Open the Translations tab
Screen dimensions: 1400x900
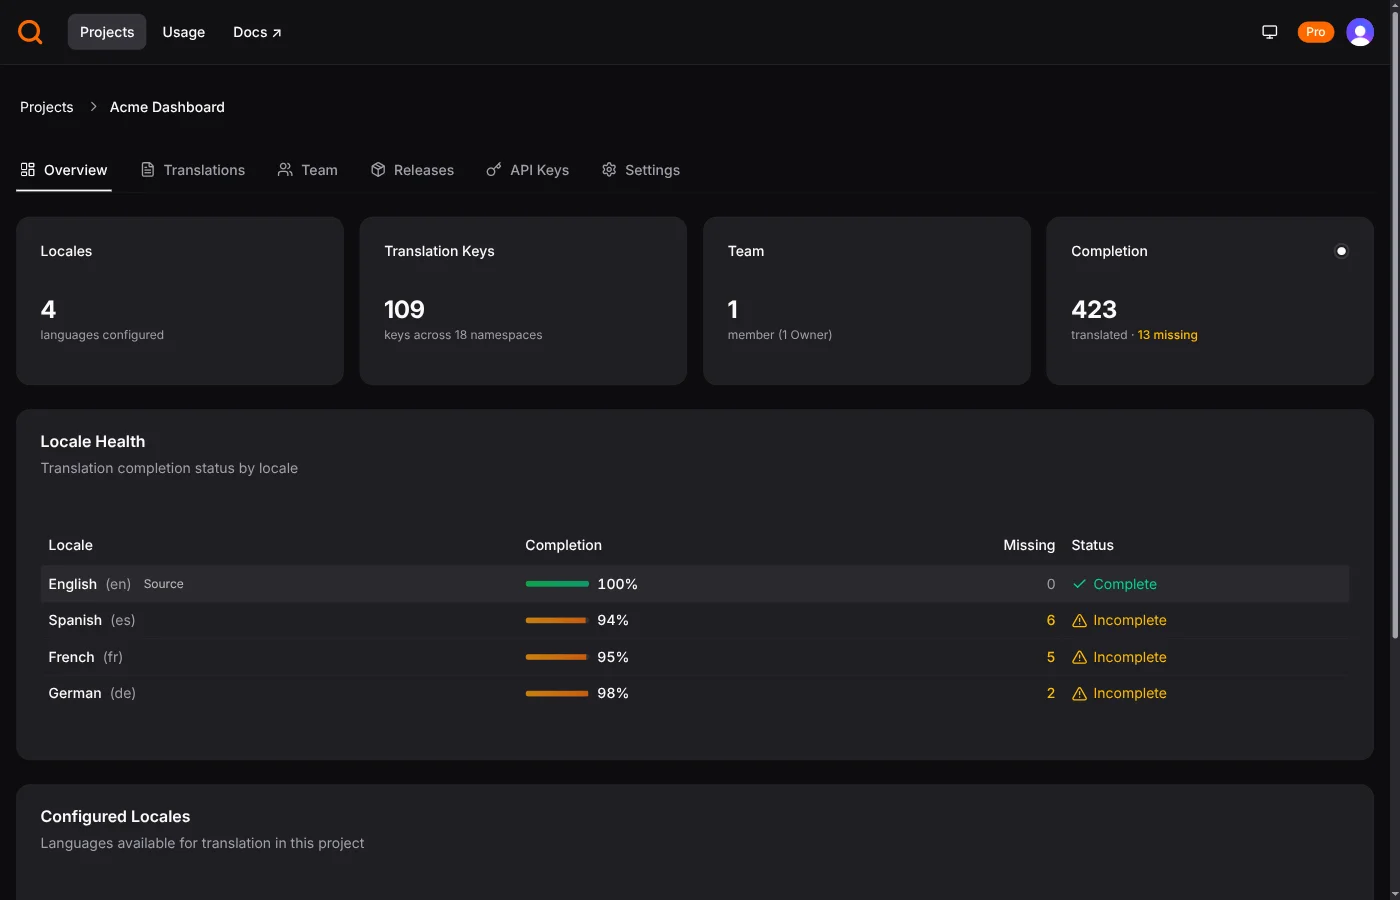[203, 170]
